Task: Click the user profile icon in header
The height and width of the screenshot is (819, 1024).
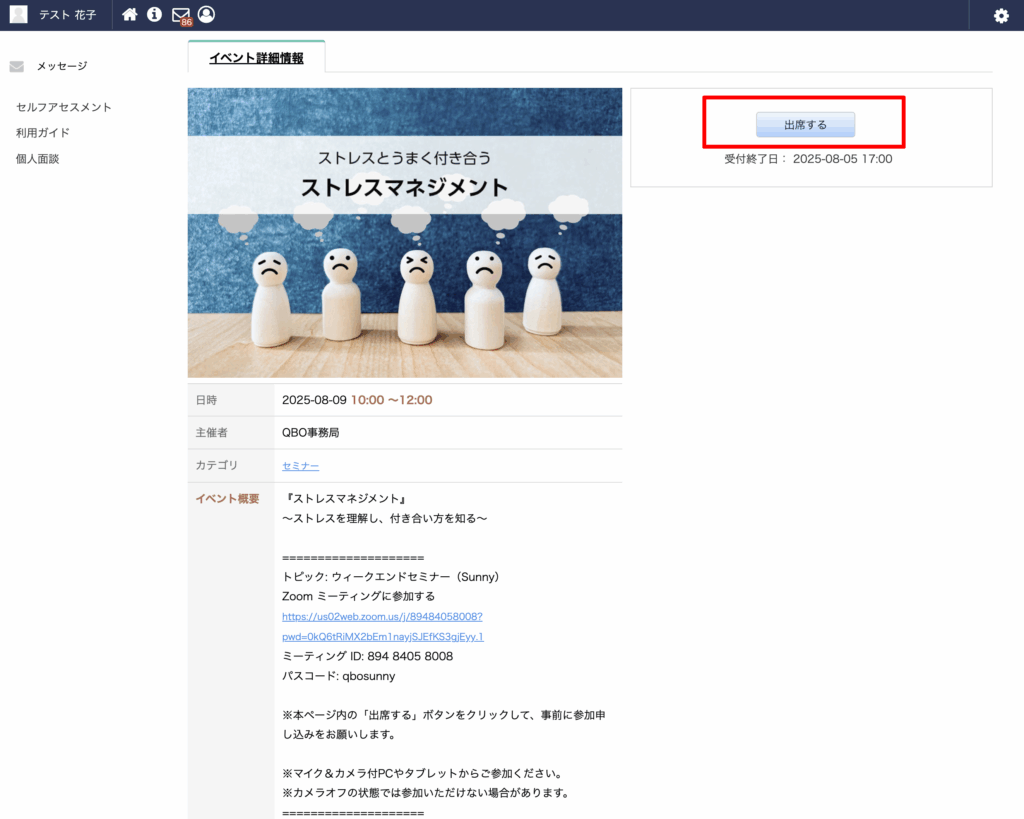Action: 206,15
